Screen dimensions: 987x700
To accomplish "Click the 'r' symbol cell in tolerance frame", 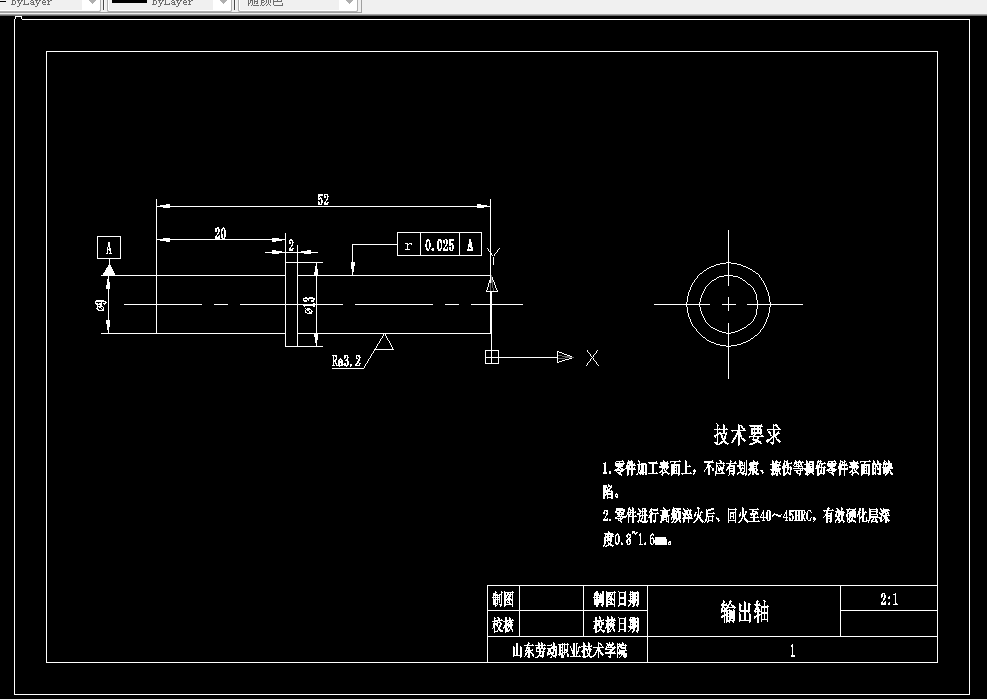I will [x=408, y=245].
